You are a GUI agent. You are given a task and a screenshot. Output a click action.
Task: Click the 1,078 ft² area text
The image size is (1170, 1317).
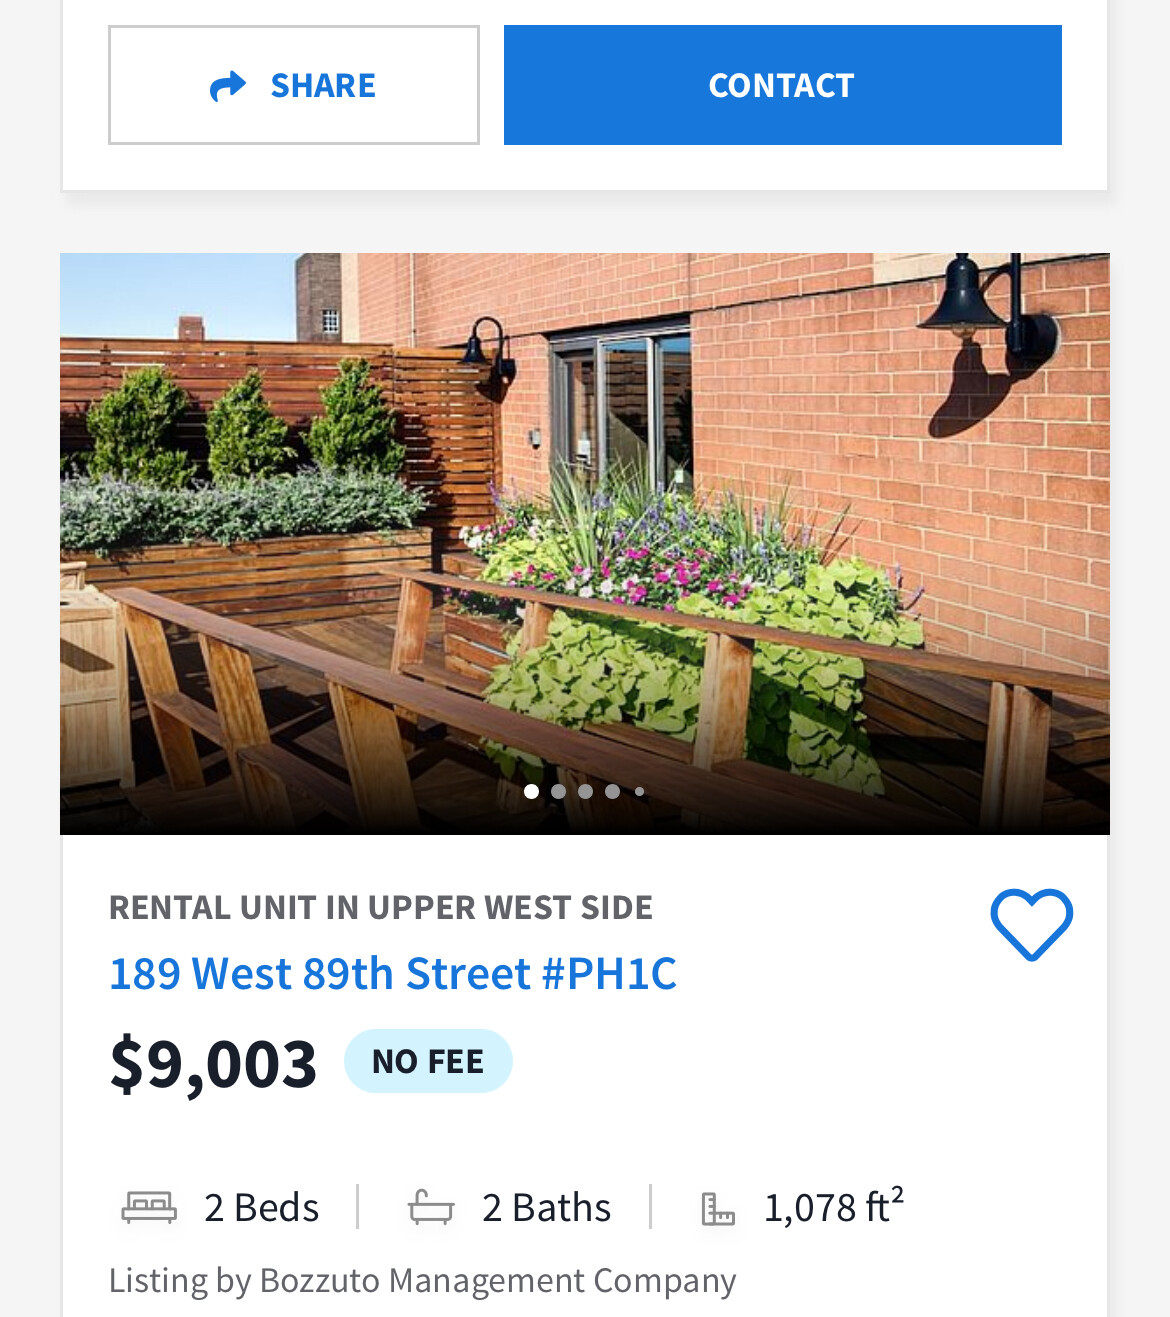point(833,1206)
